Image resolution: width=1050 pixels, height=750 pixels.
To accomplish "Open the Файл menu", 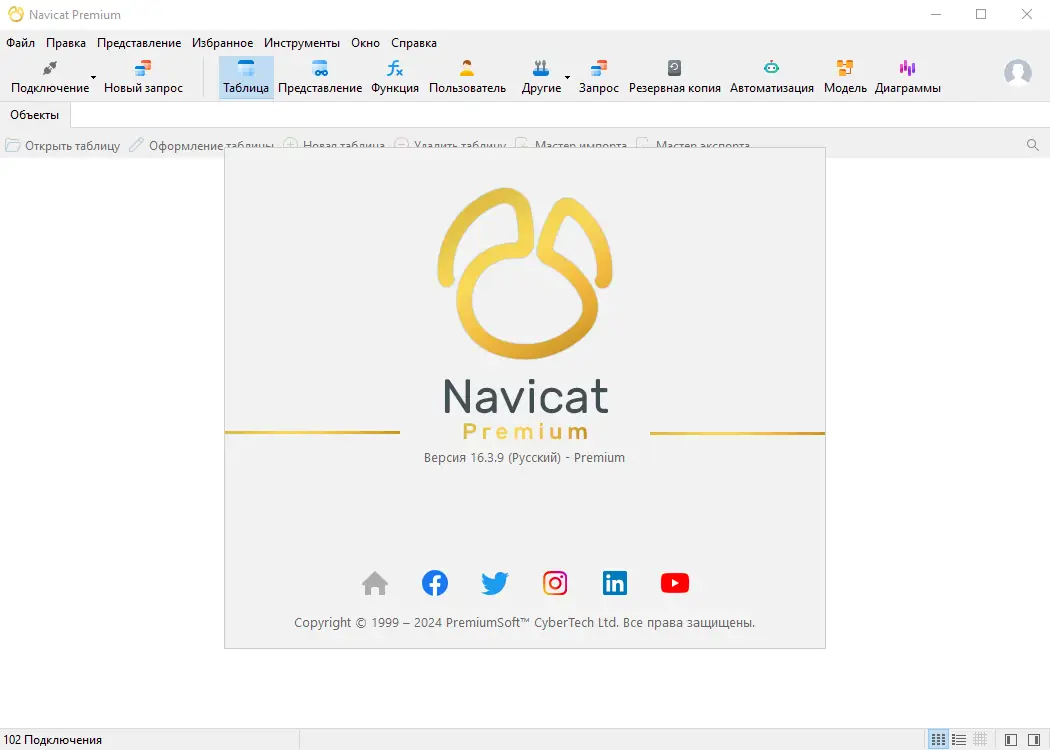I will tap(21, 43).
